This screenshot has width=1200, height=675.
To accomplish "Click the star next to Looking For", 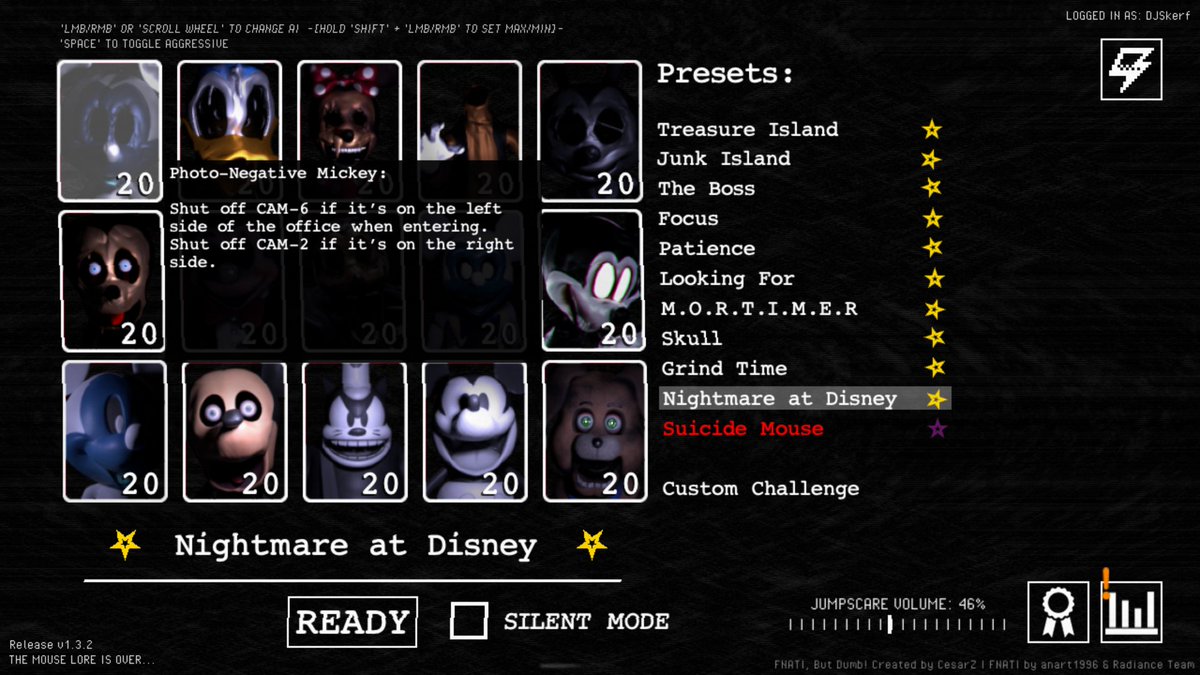I will (934, 278).
